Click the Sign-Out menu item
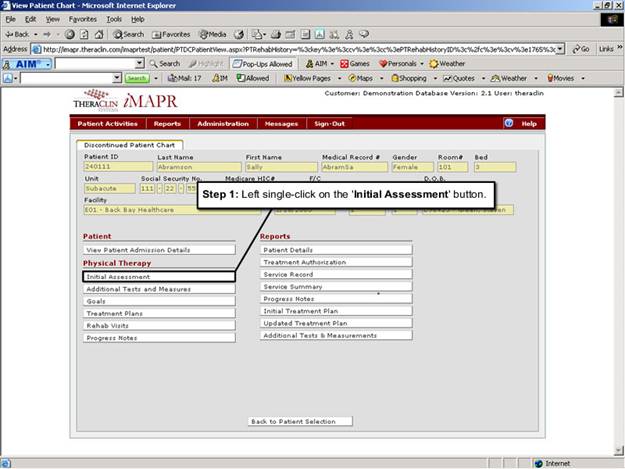 click(329, 123)
